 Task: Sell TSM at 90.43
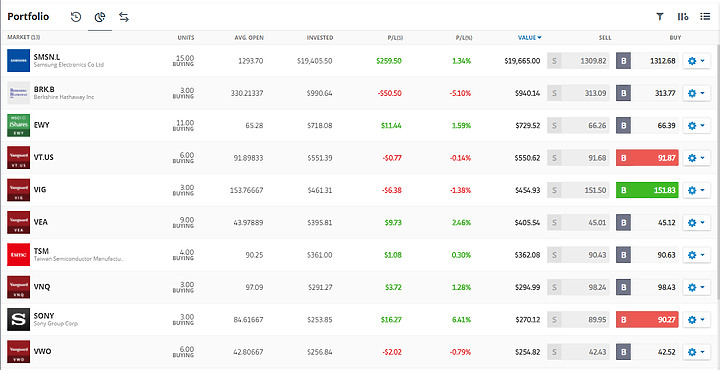coord(578,255)
